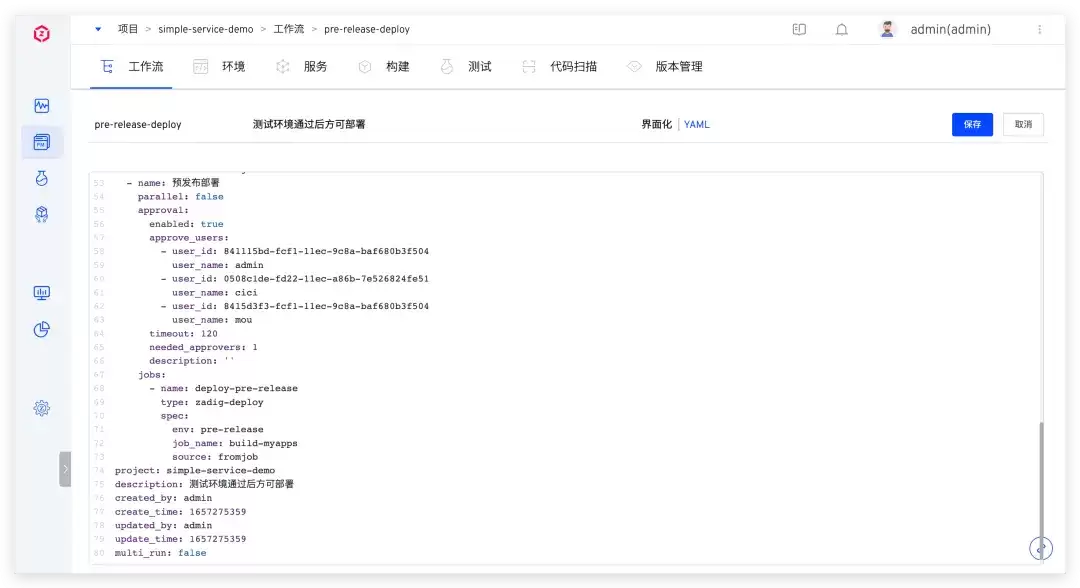
Task: Click YAML line 'parallel: false'
Action: [180, 197]
